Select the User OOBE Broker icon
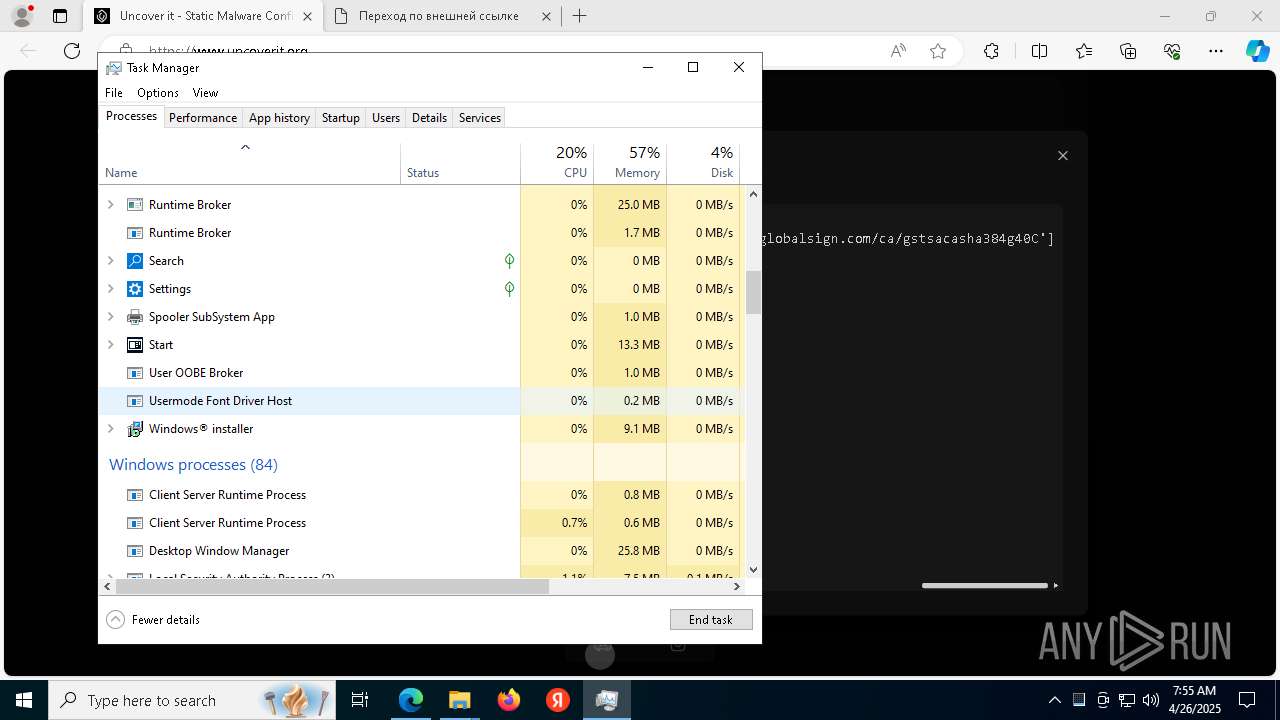This screenshot has height=720, width=1280. [135, 372]
